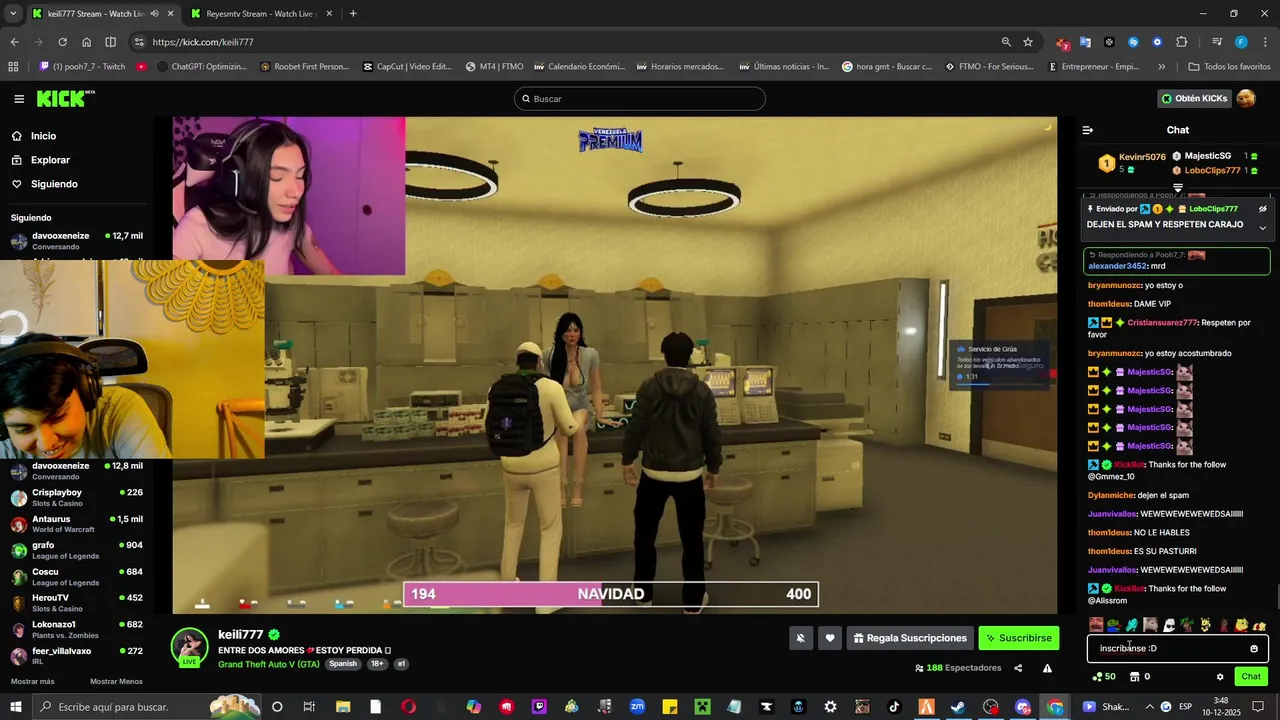The width and height of the screenshot is (1280, 720).
Task: Expand the pinned message chevron
Action: (x=1262, y=228)
